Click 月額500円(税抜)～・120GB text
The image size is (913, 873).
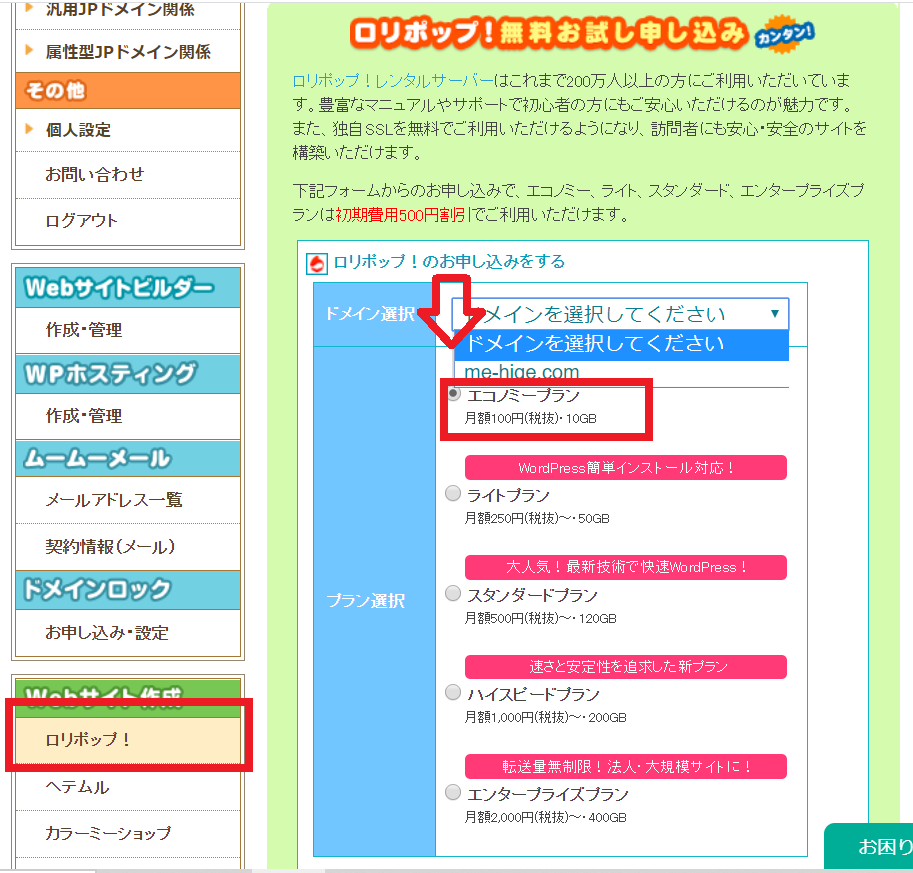(540, 618)
